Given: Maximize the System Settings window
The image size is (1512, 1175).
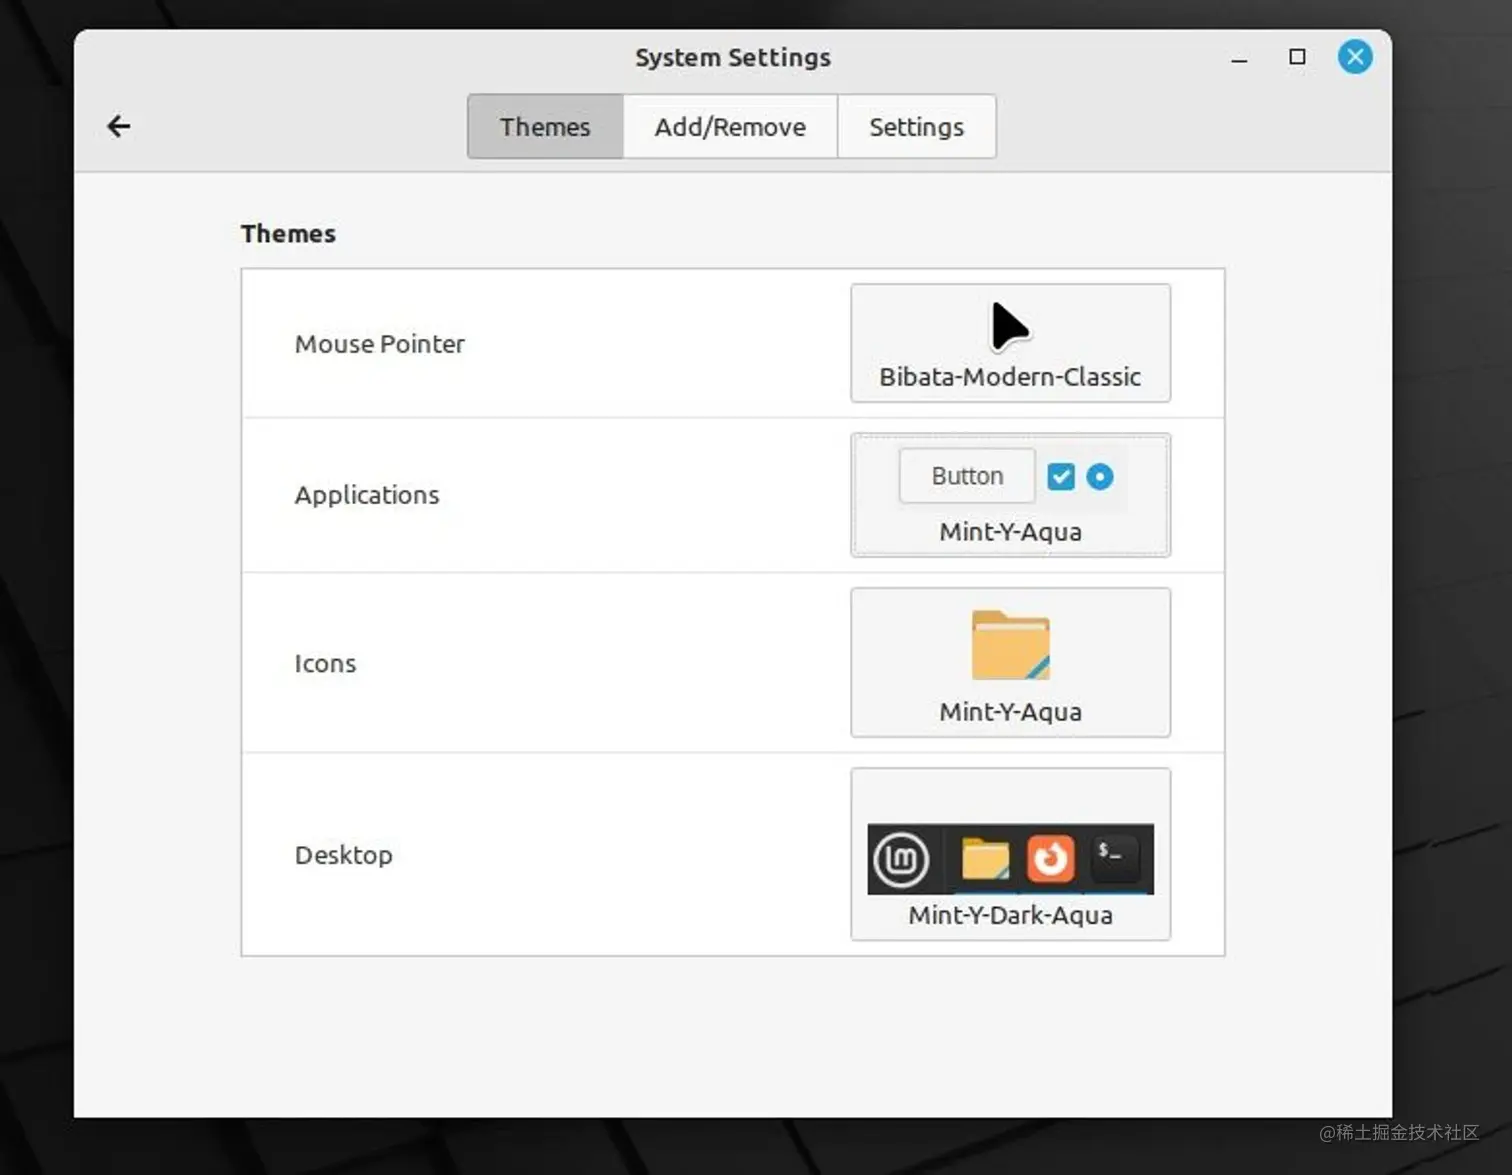Looking at the screenshot, I should (x=1297, y=57).
